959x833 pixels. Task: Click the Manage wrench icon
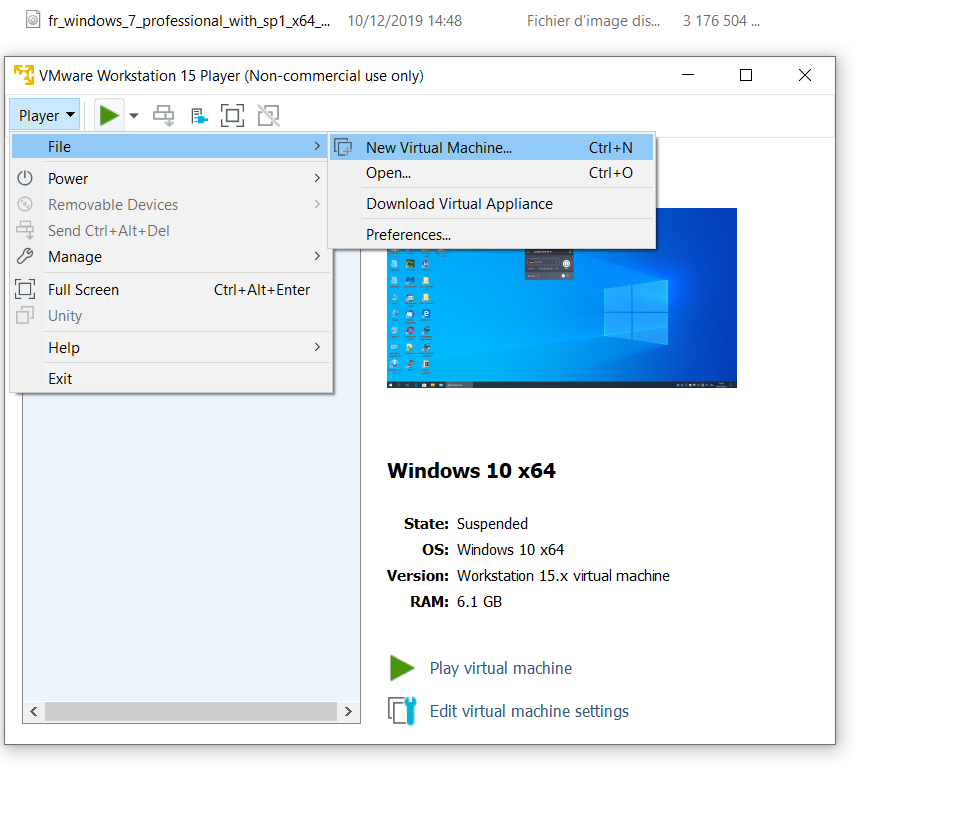25,256
